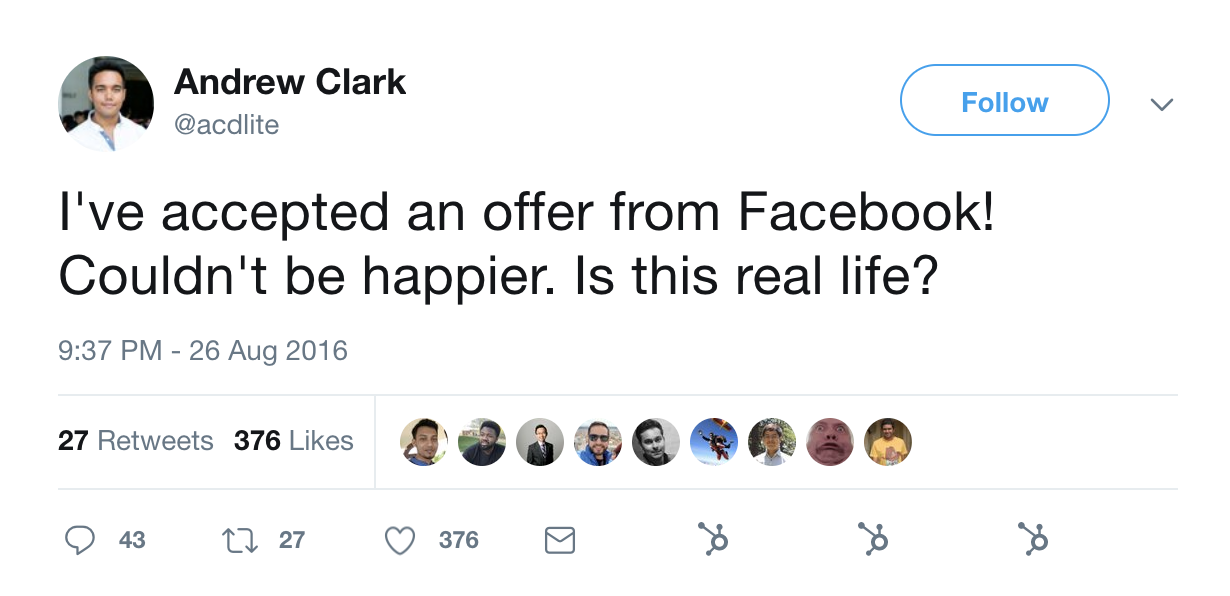Show the 376 Likes list
The image size is (1230, 596).
point(293,441)
